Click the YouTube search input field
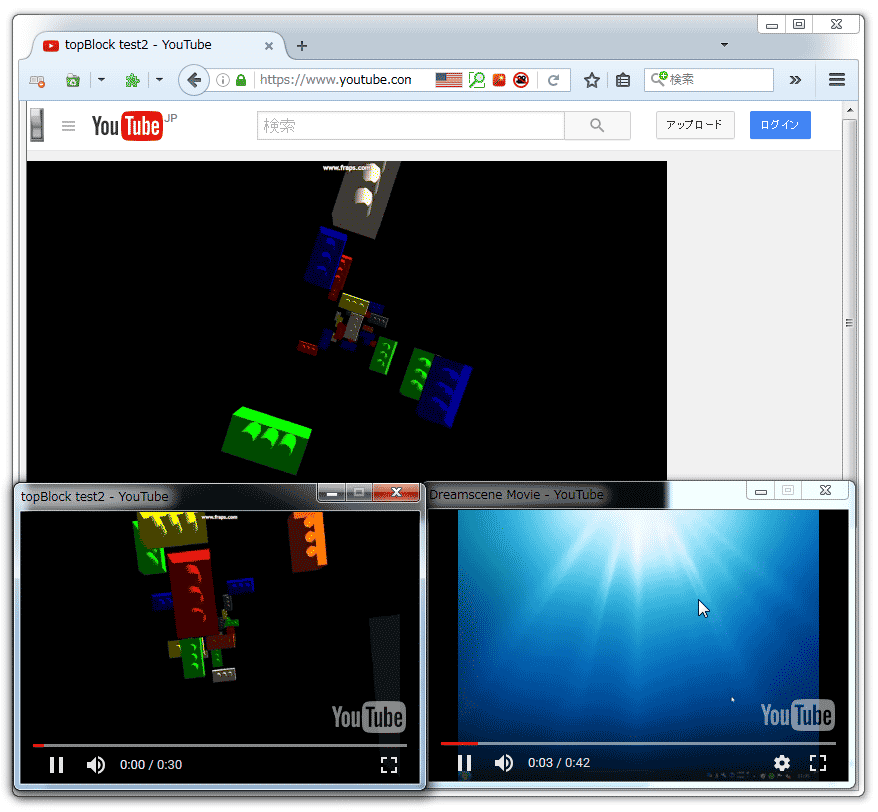878x812 pixels. point(410,125)
